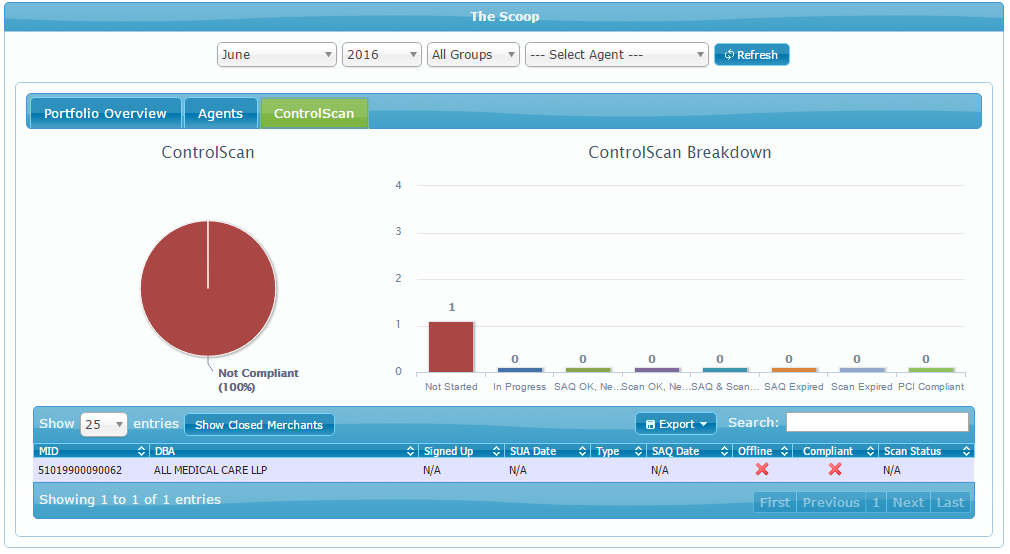Click the red X in Offline column
The width and height of the screenshot is (1010, 554).
click(x=762, y=469)
